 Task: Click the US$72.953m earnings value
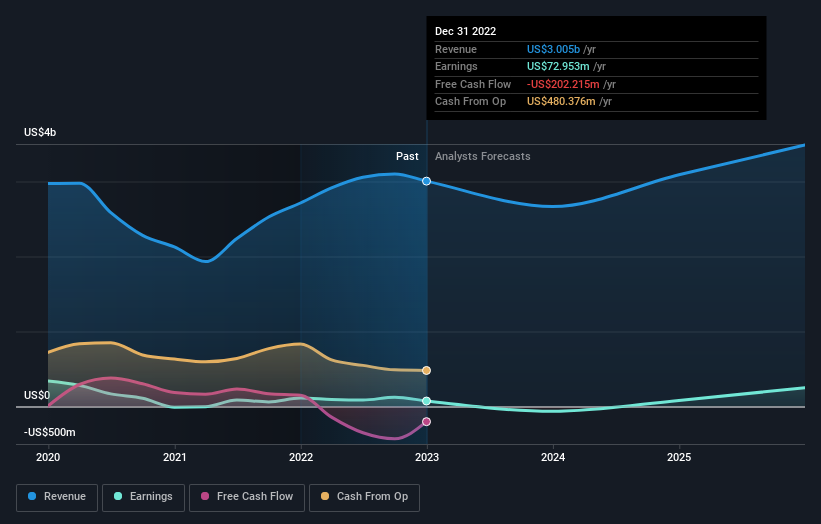[558, 66]
